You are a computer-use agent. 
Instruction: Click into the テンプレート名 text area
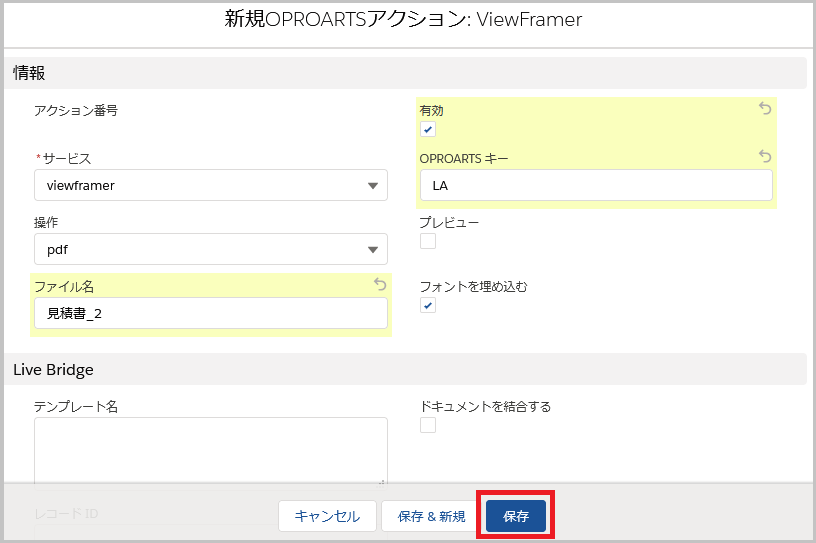pos(210,450)
